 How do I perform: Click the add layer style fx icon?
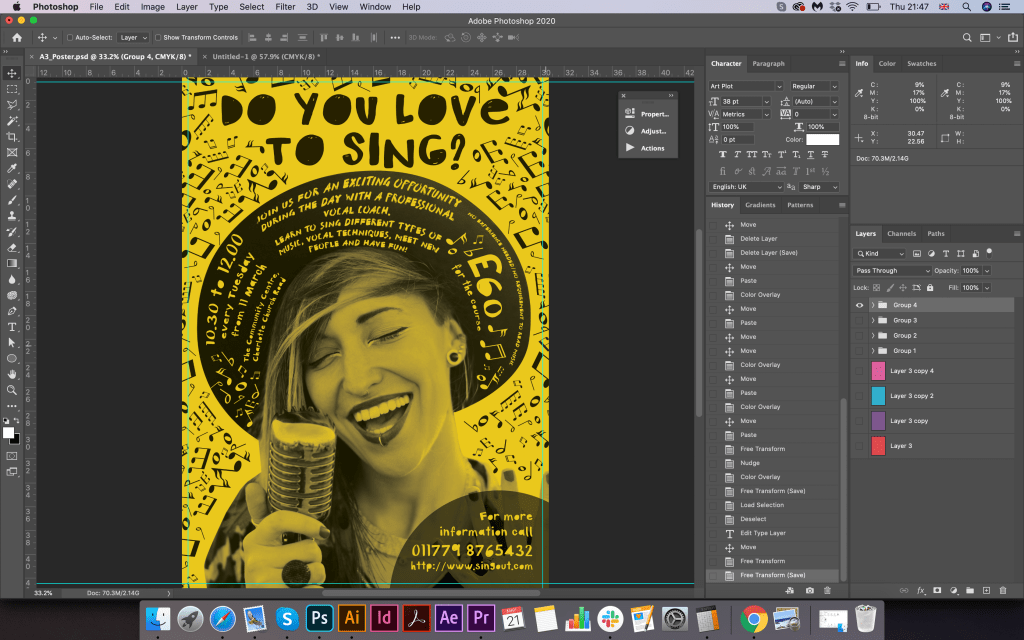pos(921,590)
